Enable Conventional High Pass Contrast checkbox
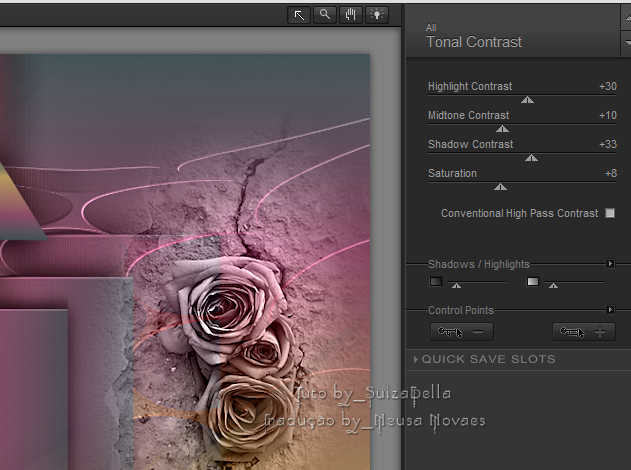This screenshot has width=631, height=470. 610,213
